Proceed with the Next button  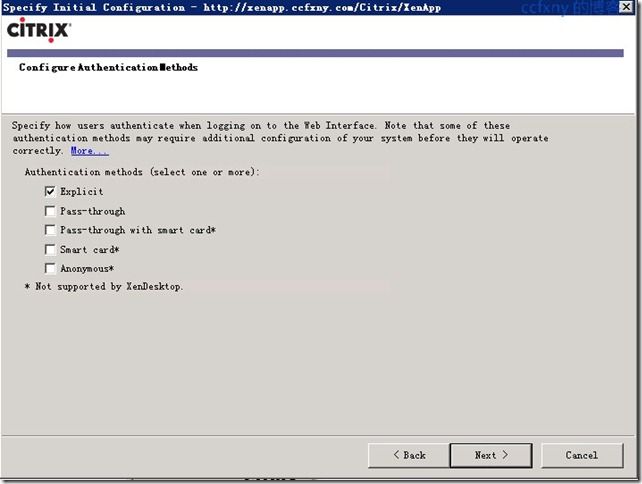click(491, 455)
